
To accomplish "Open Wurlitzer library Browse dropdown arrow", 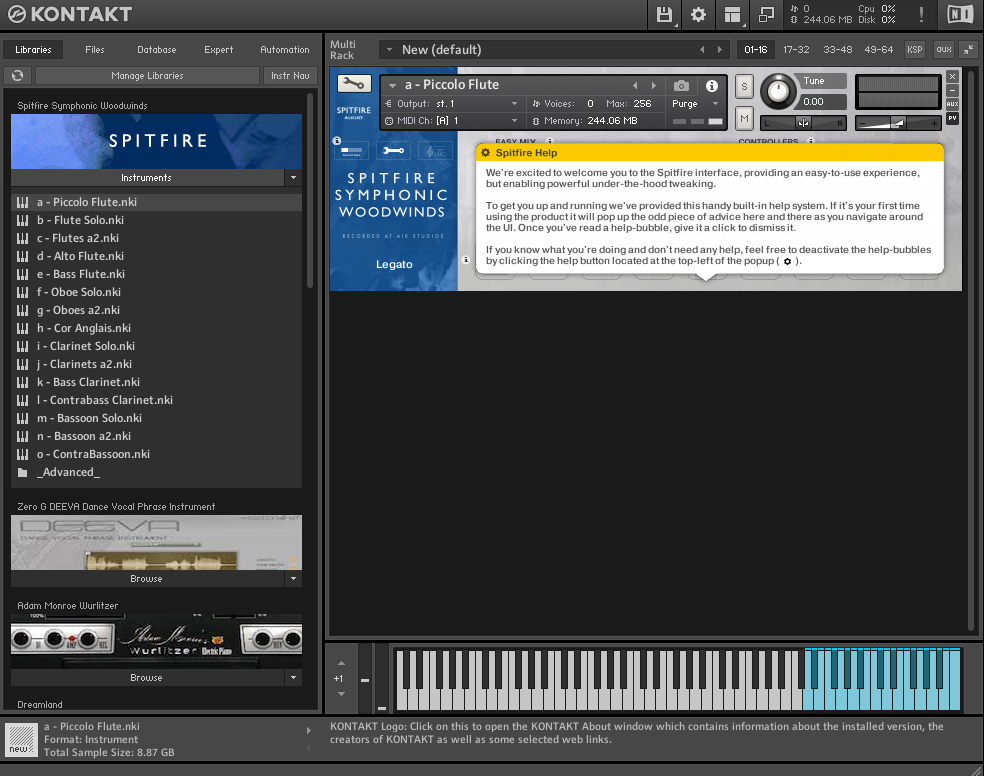I will tap(293, 678).
